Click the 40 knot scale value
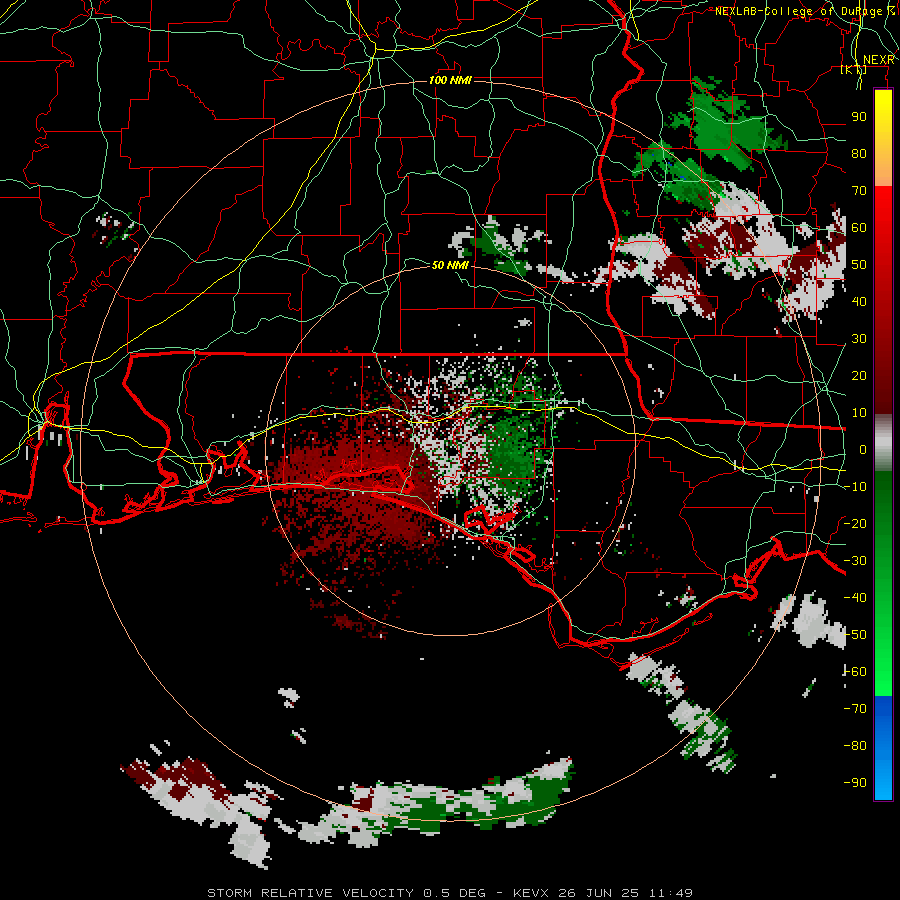 pos(859,301)
